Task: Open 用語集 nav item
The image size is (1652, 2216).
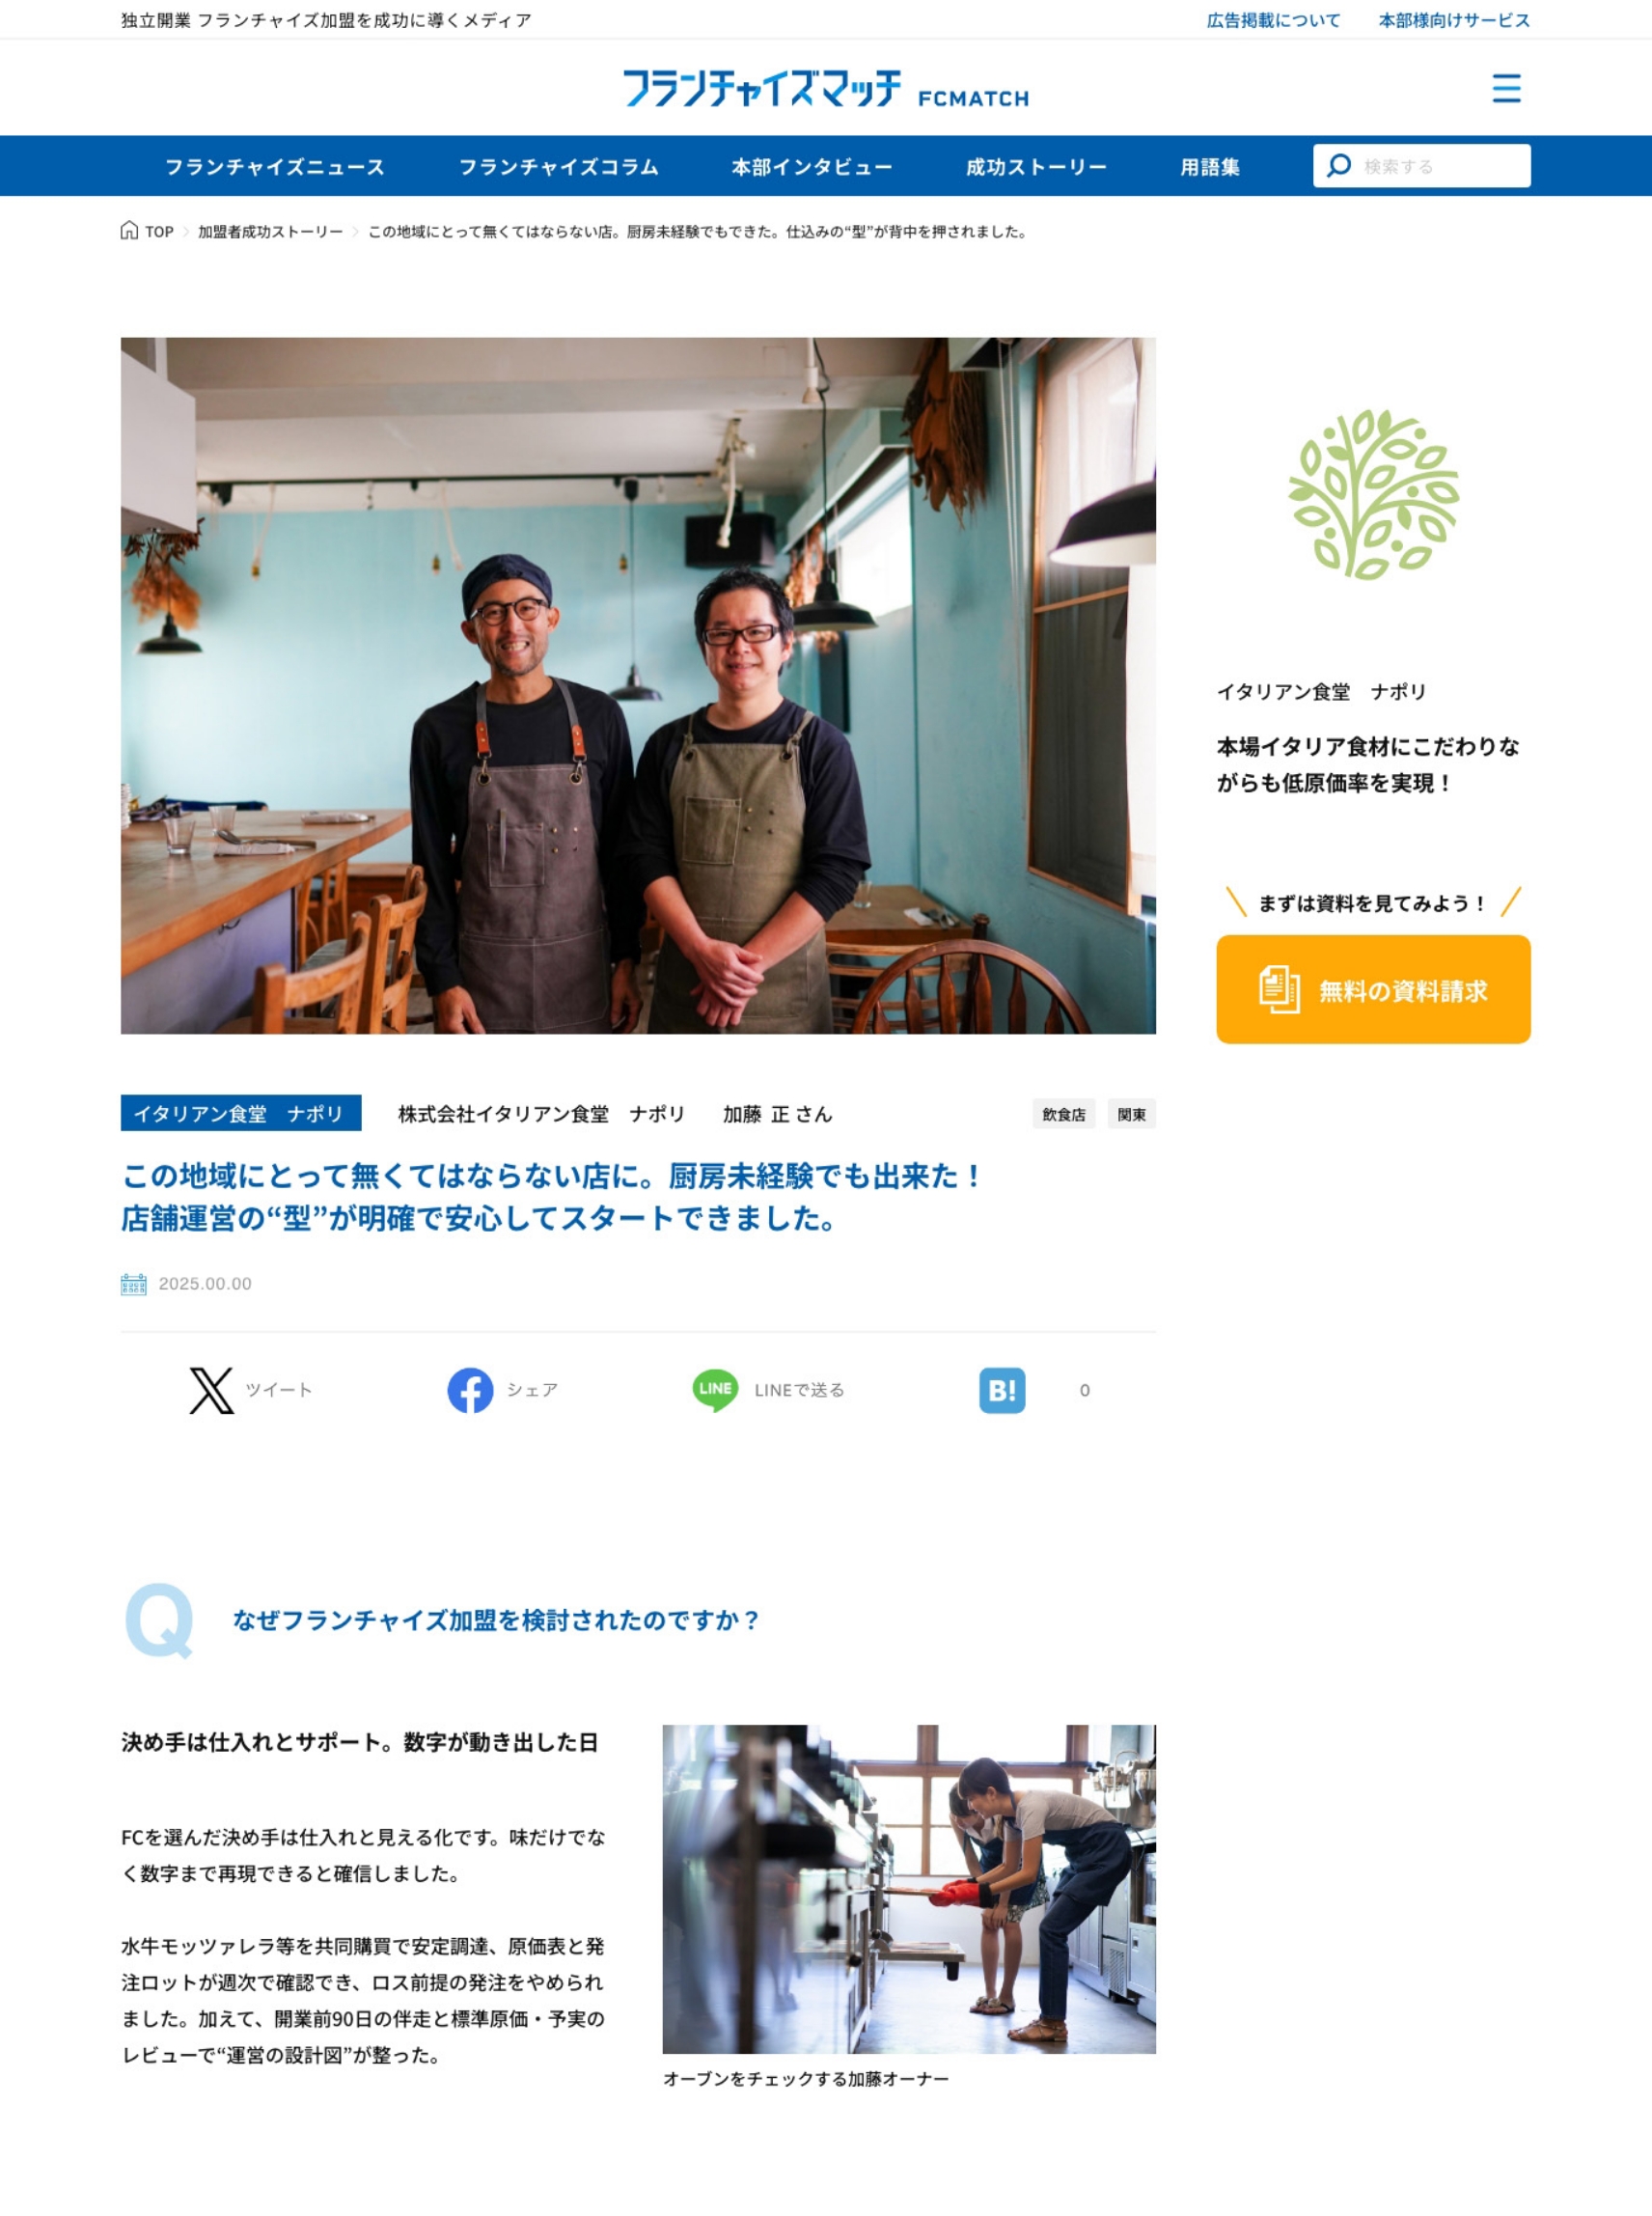Action: (x=1210, y=167)
